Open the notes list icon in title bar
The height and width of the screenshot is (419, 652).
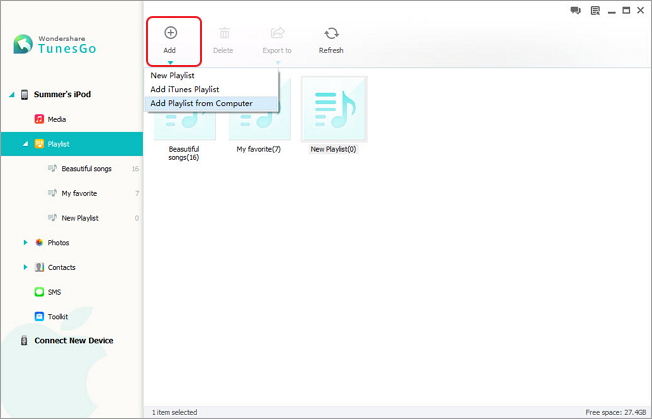pyautogui.click(x=595, y=10)
